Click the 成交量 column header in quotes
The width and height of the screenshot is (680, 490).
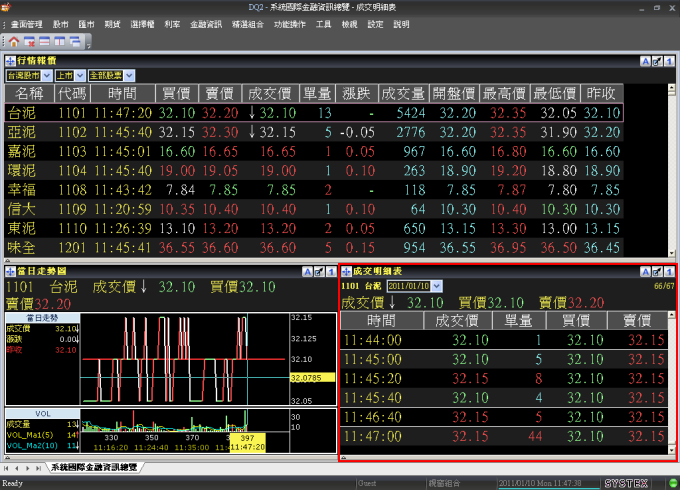403,93
